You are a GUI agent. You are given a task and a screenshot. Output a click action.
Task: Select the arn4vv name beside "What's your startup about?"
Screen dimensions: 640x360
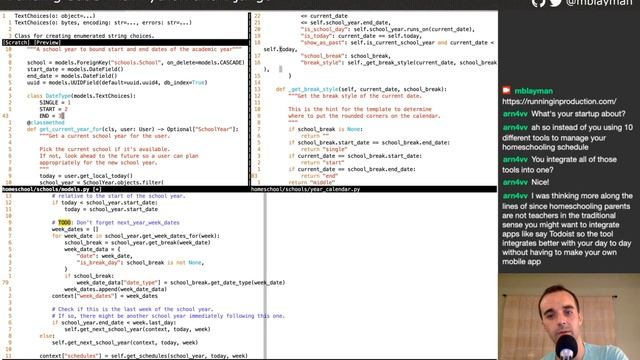tap(515, 114)
